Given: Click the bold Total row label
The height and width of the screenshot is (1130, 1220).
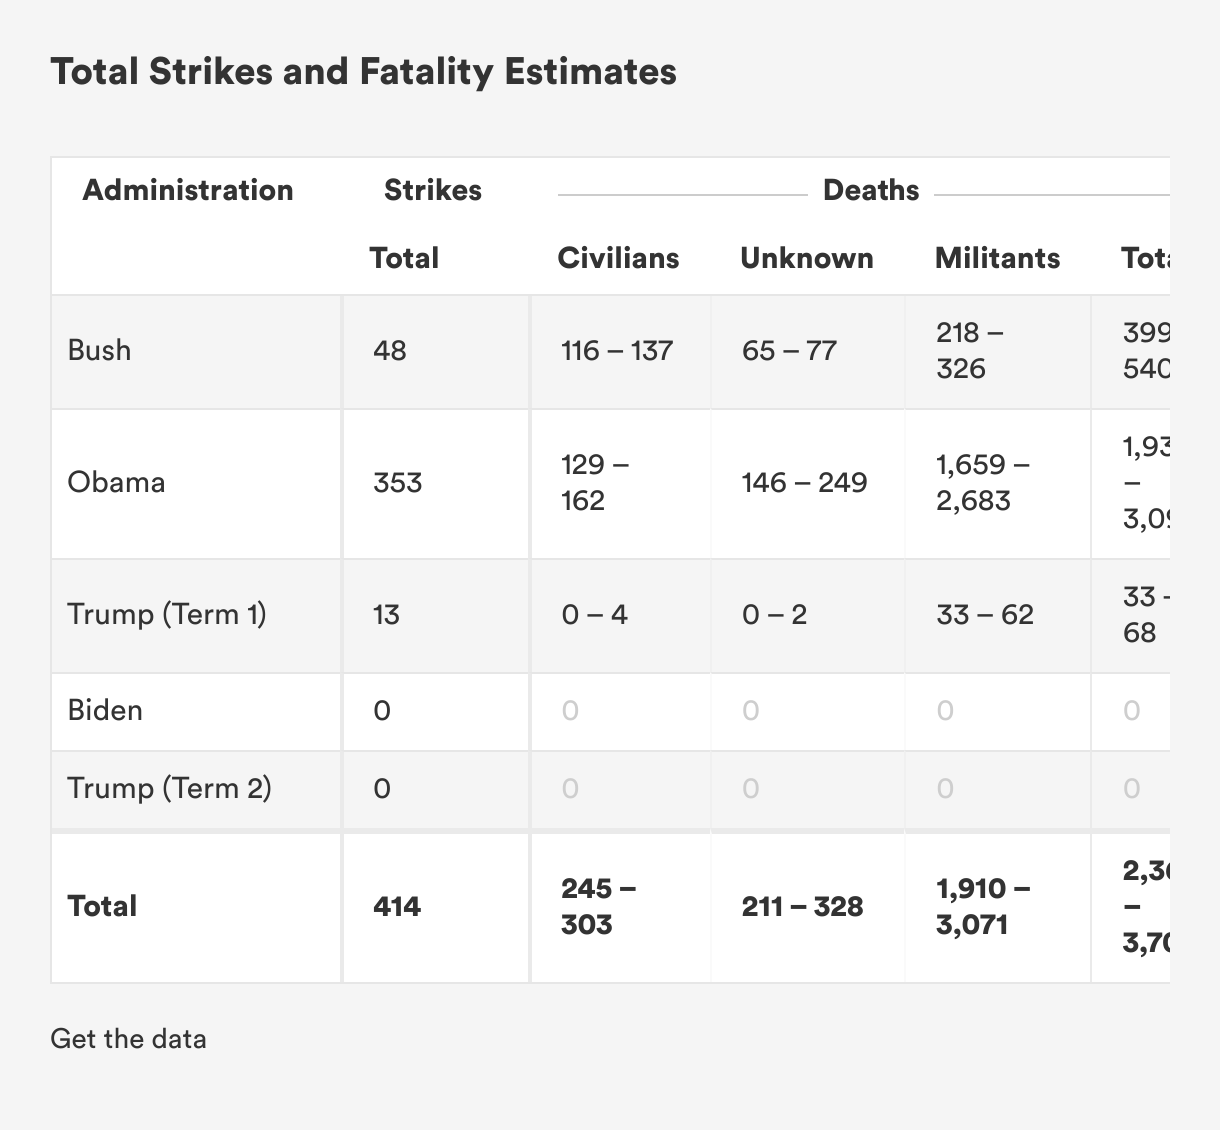Looking at the screenshot, I should pyautogui.click(x=102, y=906).
